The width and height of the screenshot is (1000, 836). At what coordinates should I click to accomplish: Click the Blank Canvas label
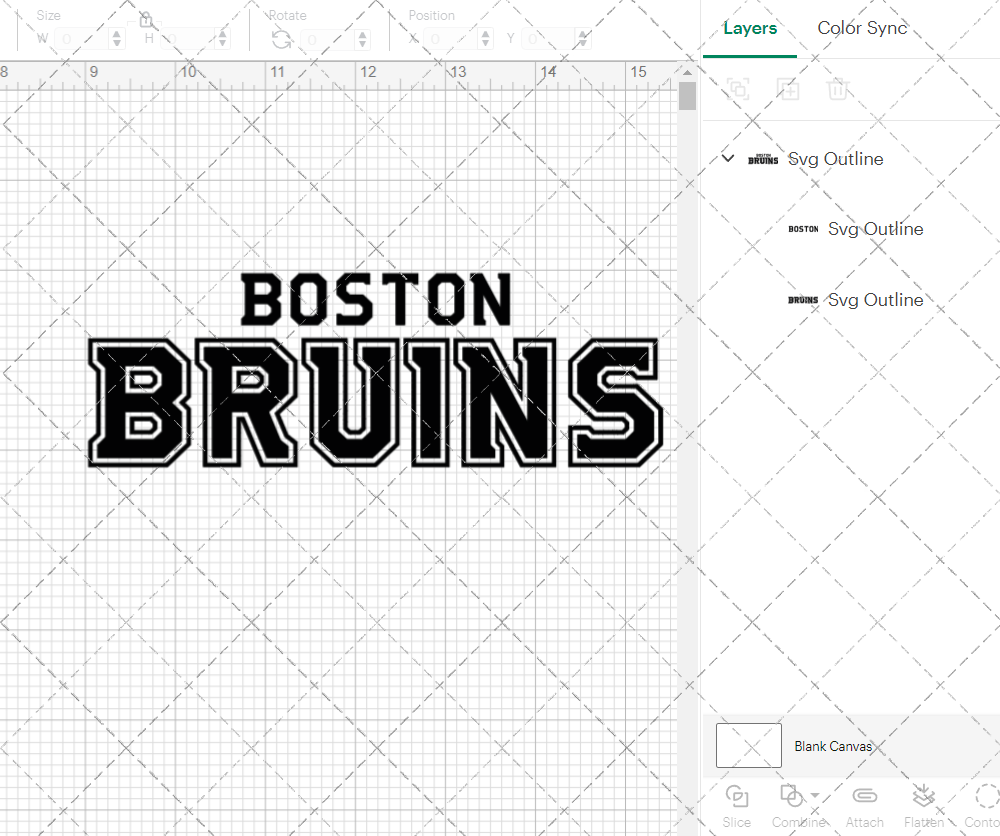point(833,745)
